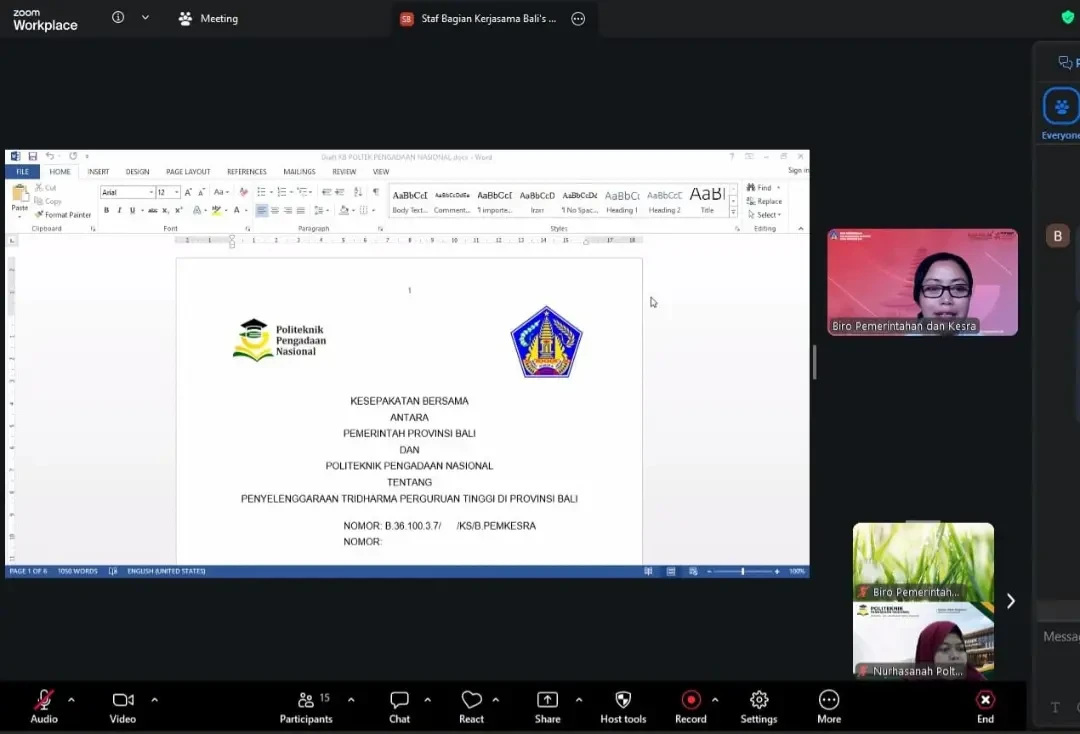Image resolution: width=1080 pixels, height=734 pixels.
Task: Click the Zoom Share screen button
Action: 548,706
